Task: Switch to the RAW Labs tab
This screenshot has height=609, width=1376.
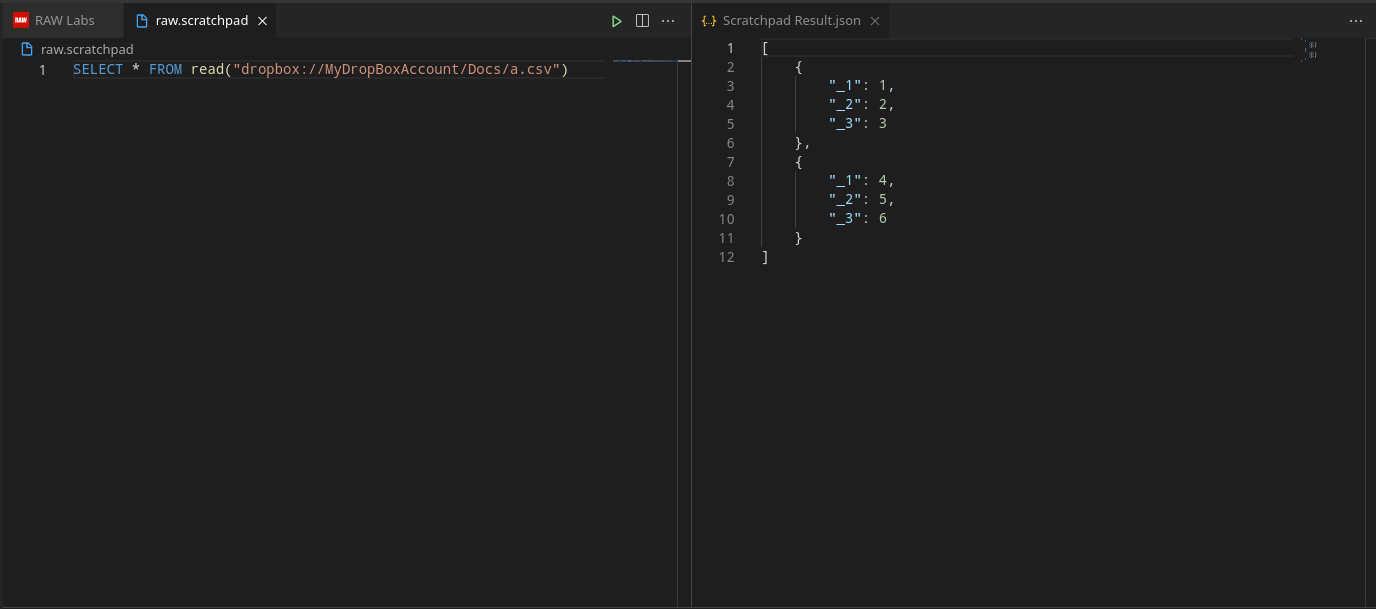Action: point(62,20)
